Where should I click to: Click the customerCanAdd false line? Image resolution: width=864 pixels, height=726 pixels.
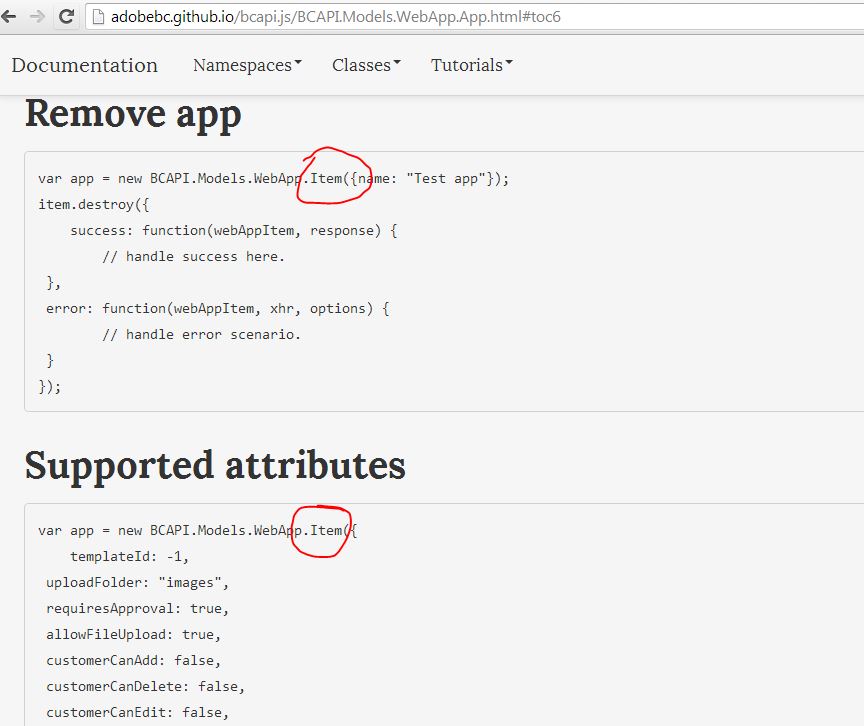(x=133, y=660)
